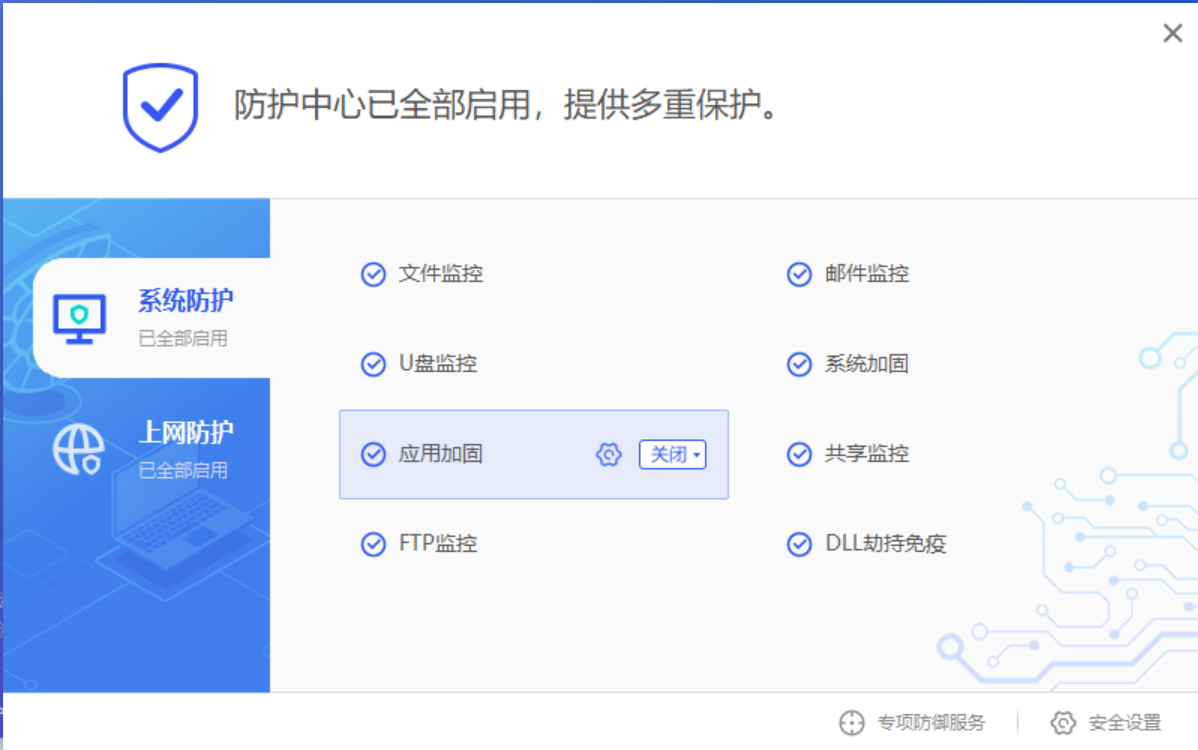Click the checkmark icon beside 共享监控
The image size is (1198, 750).
[799, 454]
